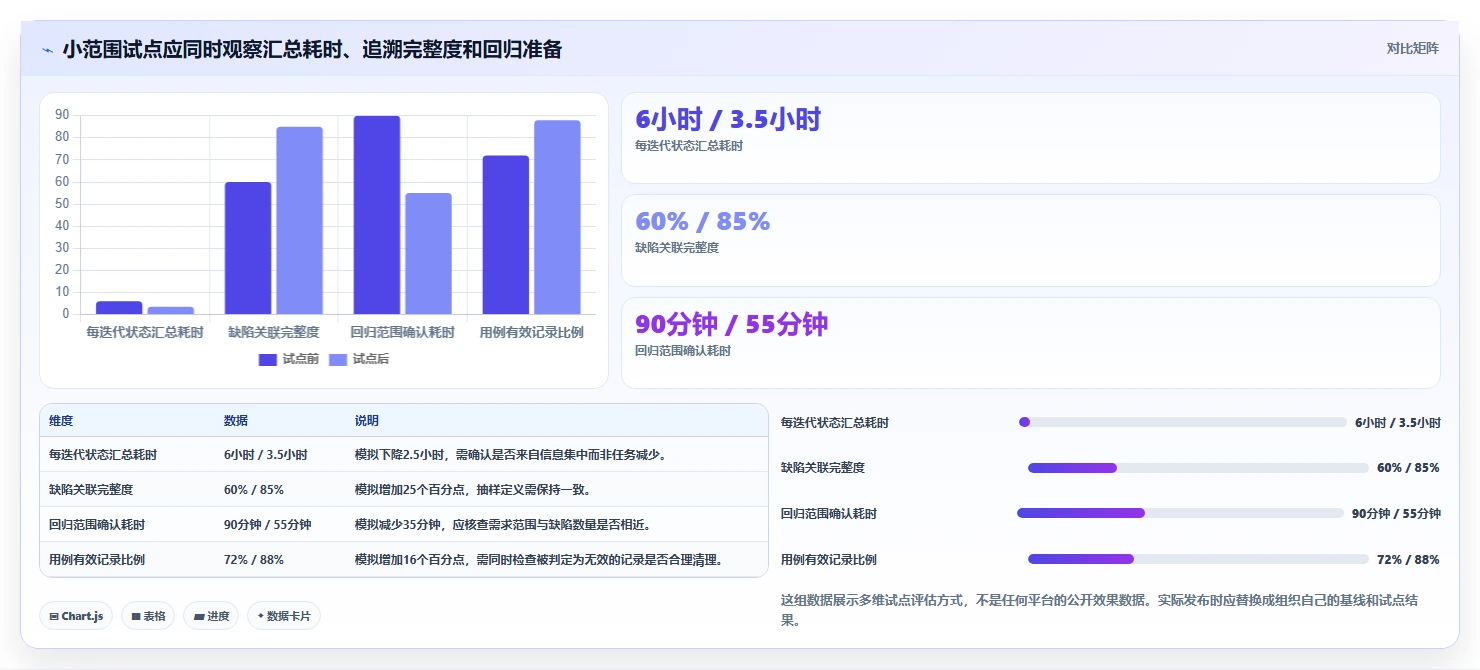Click the 缺陷关联完整度 progress bar

pos(1198,468)
